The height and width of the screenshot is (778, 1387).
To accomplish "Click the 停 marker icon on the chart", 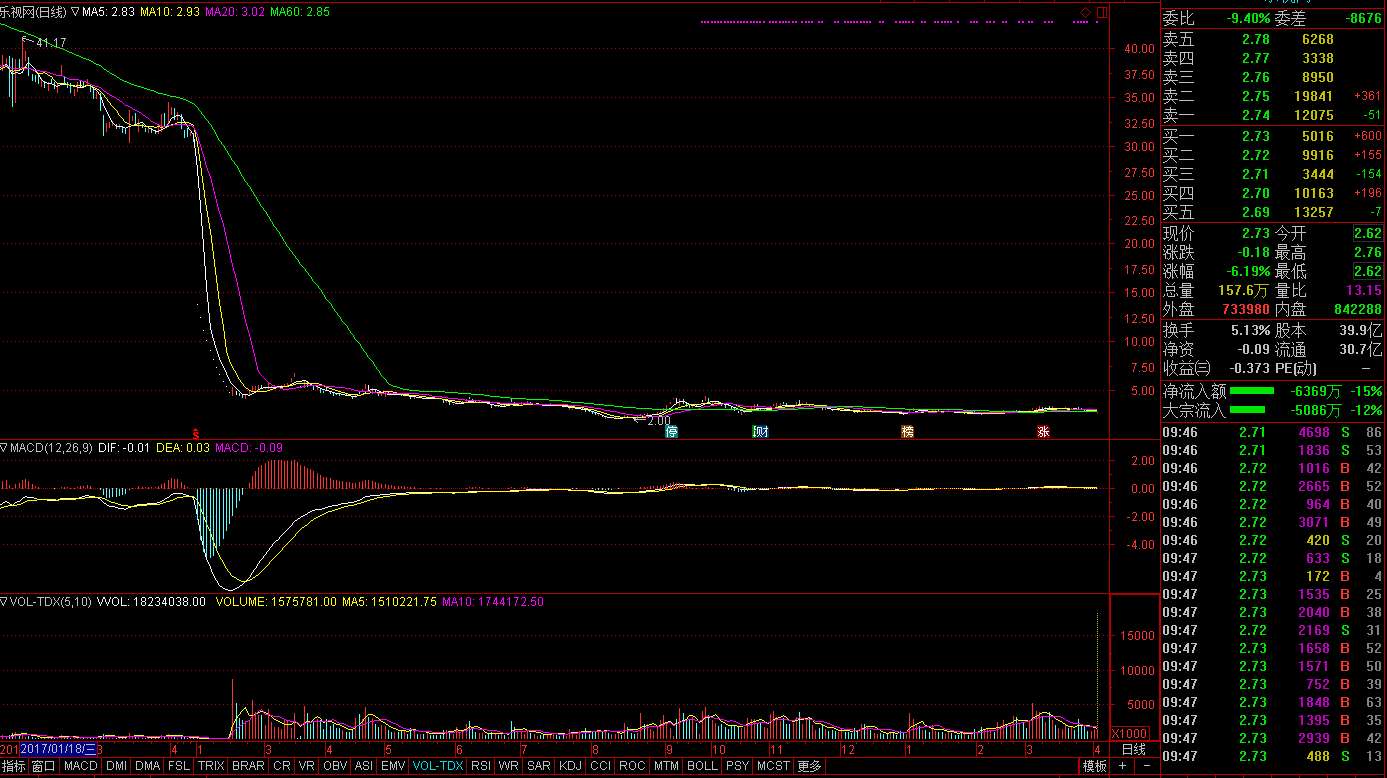I will [x=672, y=432].
